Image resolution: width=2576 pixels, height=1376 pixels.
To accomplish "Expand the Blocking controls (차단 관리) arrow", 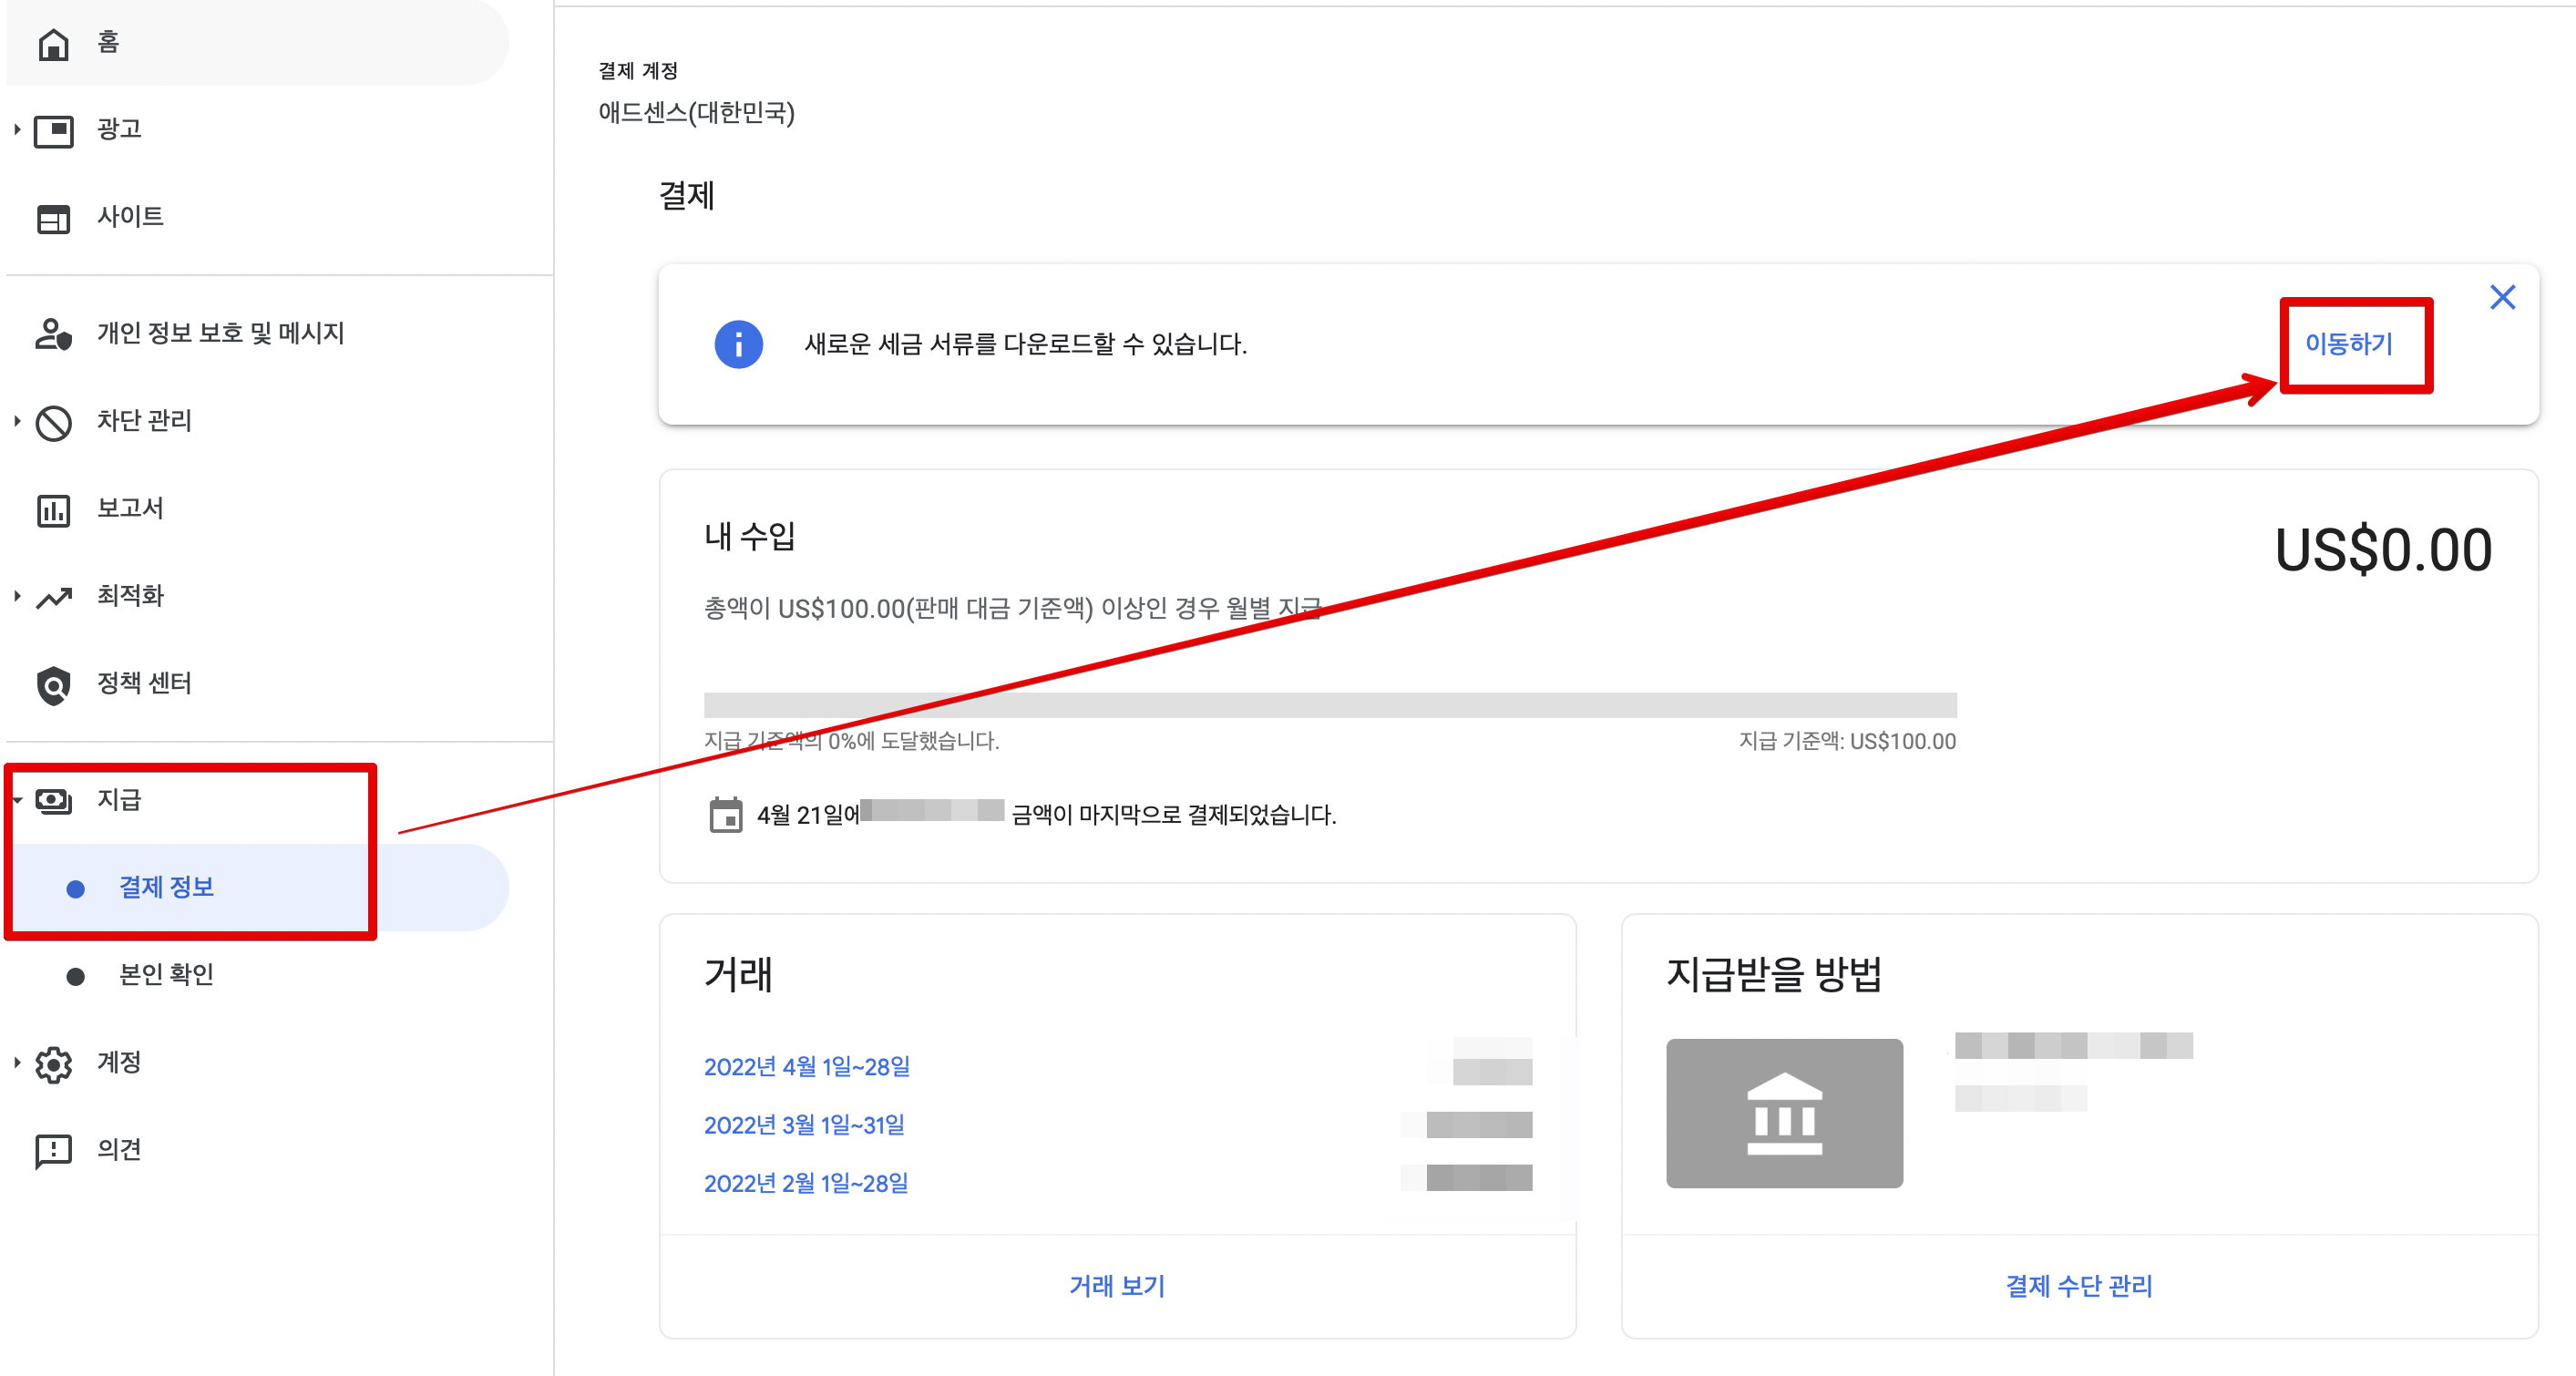I will 17,421.
